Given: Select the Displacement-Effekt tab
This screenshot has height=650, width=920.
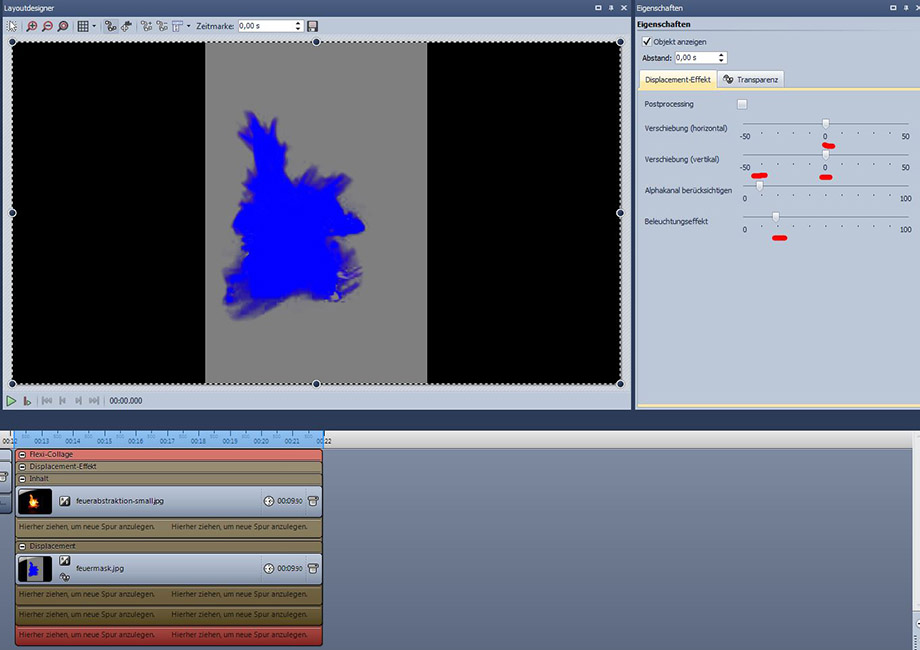Looking at the screenshot, I should click(677, 79).
